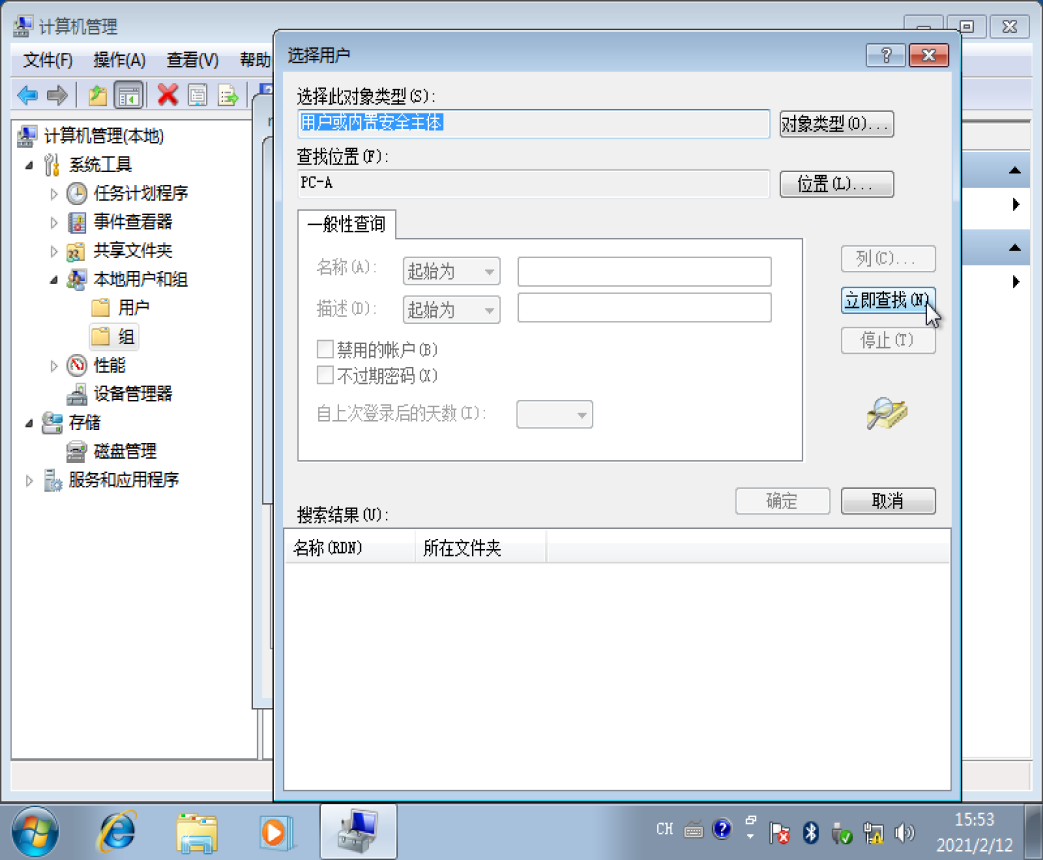The width and height of the screenshot is (1043, 860).
Task: Close the 选择用户 dialog
Action: click(929, 55)
